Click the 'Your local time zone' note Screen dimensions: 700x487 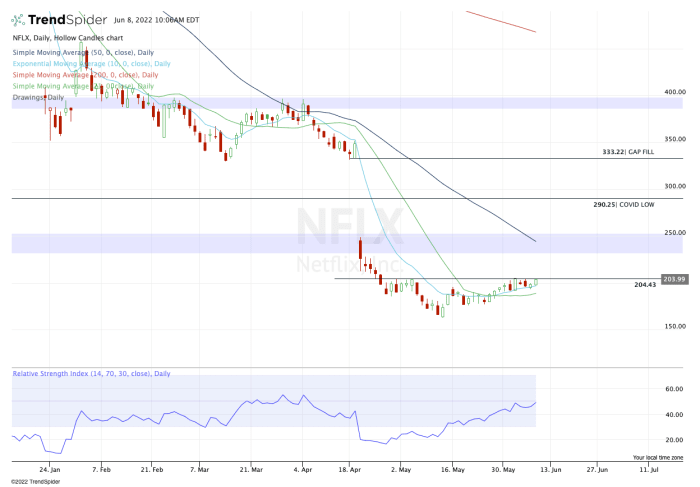point(658,457)
